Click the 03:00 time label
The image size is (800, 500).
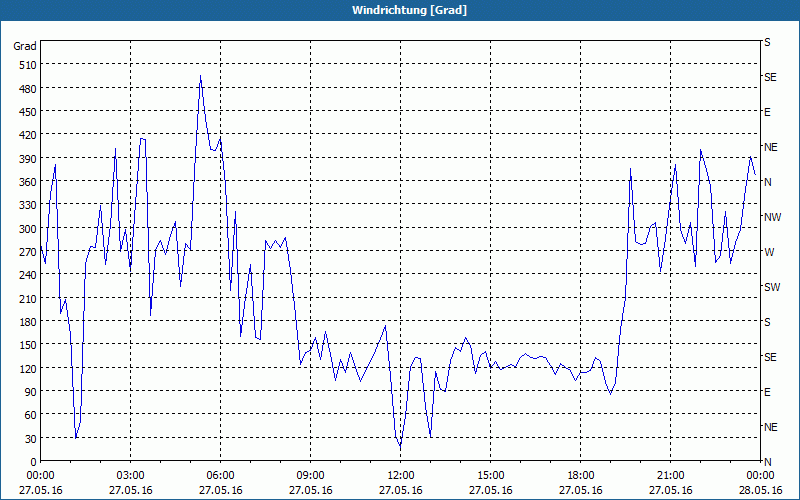tap(130, 476)
